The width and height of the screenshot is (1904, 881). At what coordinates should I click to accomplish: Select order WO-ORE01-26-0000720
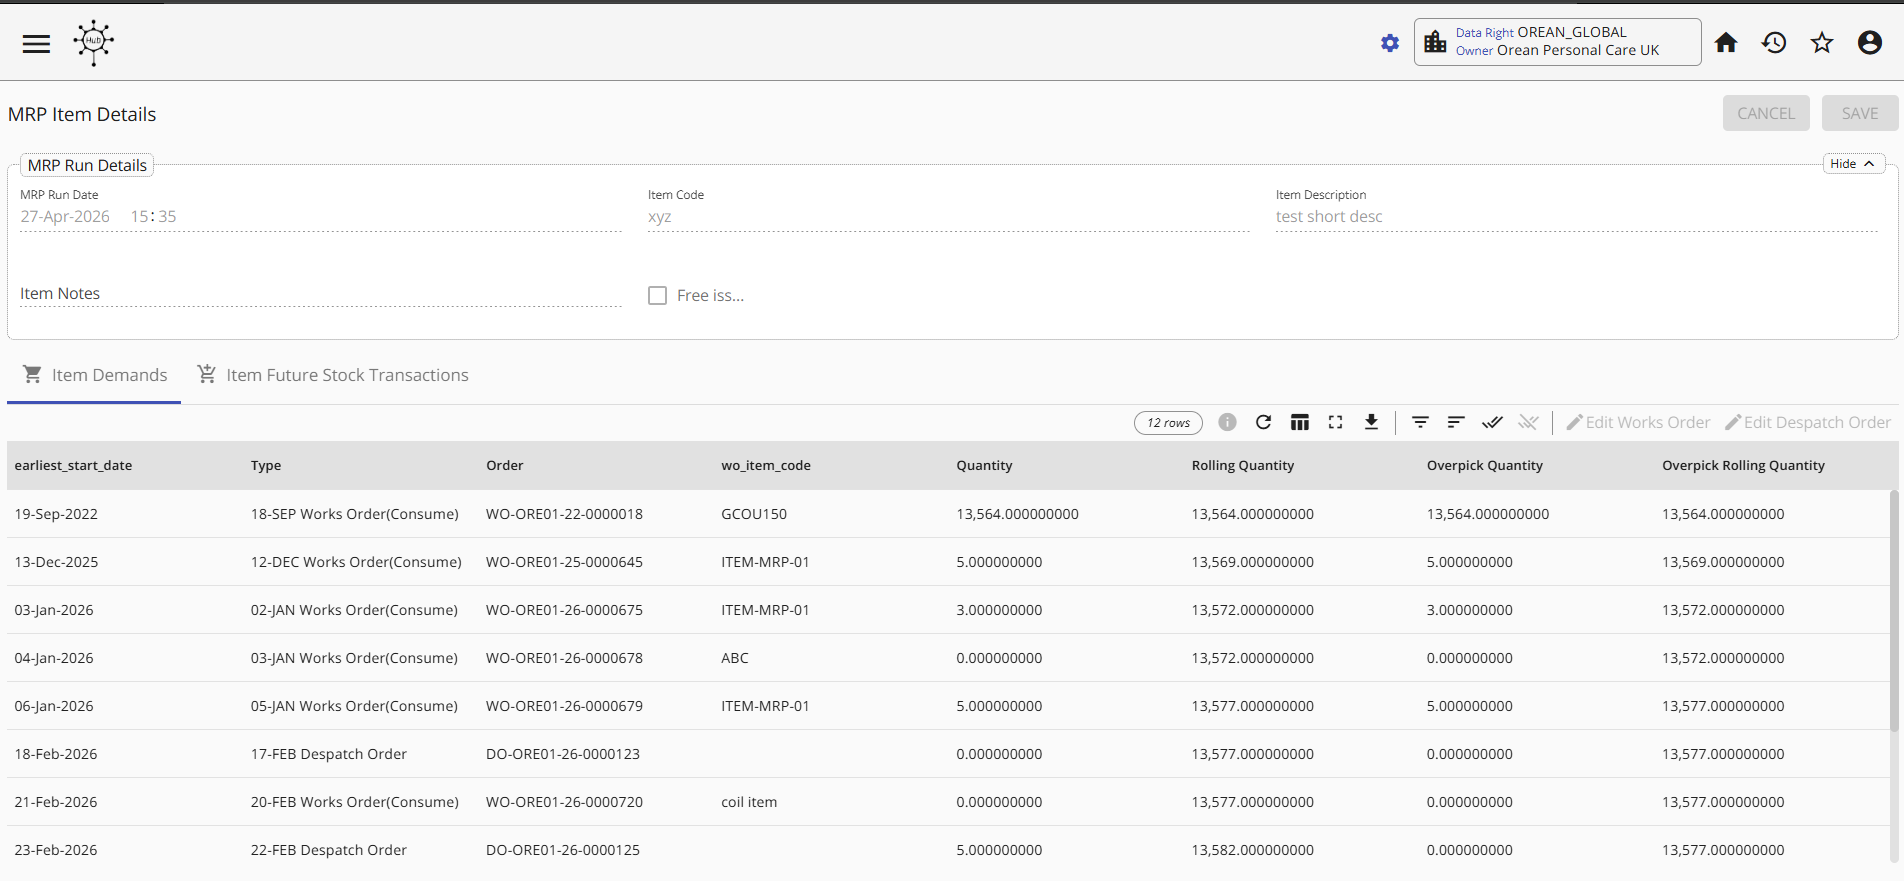click(x=564, y=802)
